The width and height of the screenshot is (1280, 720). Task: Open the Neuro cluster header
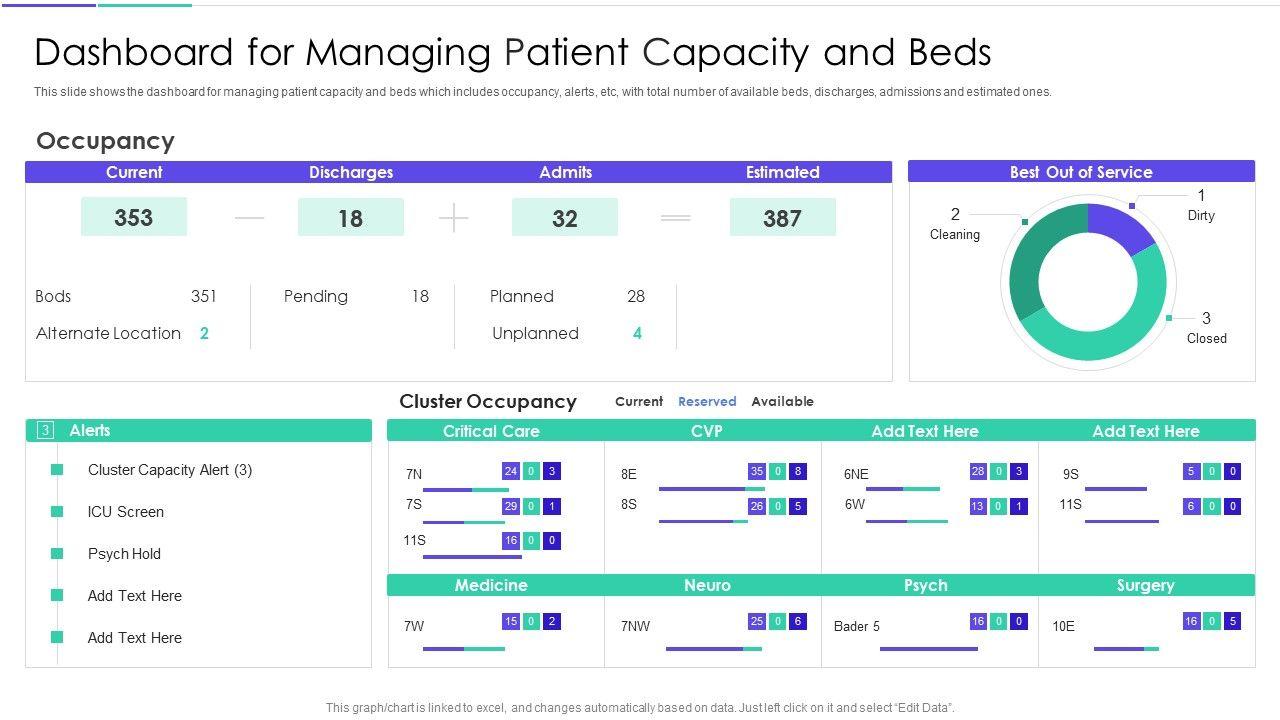[x=707, y=585]
